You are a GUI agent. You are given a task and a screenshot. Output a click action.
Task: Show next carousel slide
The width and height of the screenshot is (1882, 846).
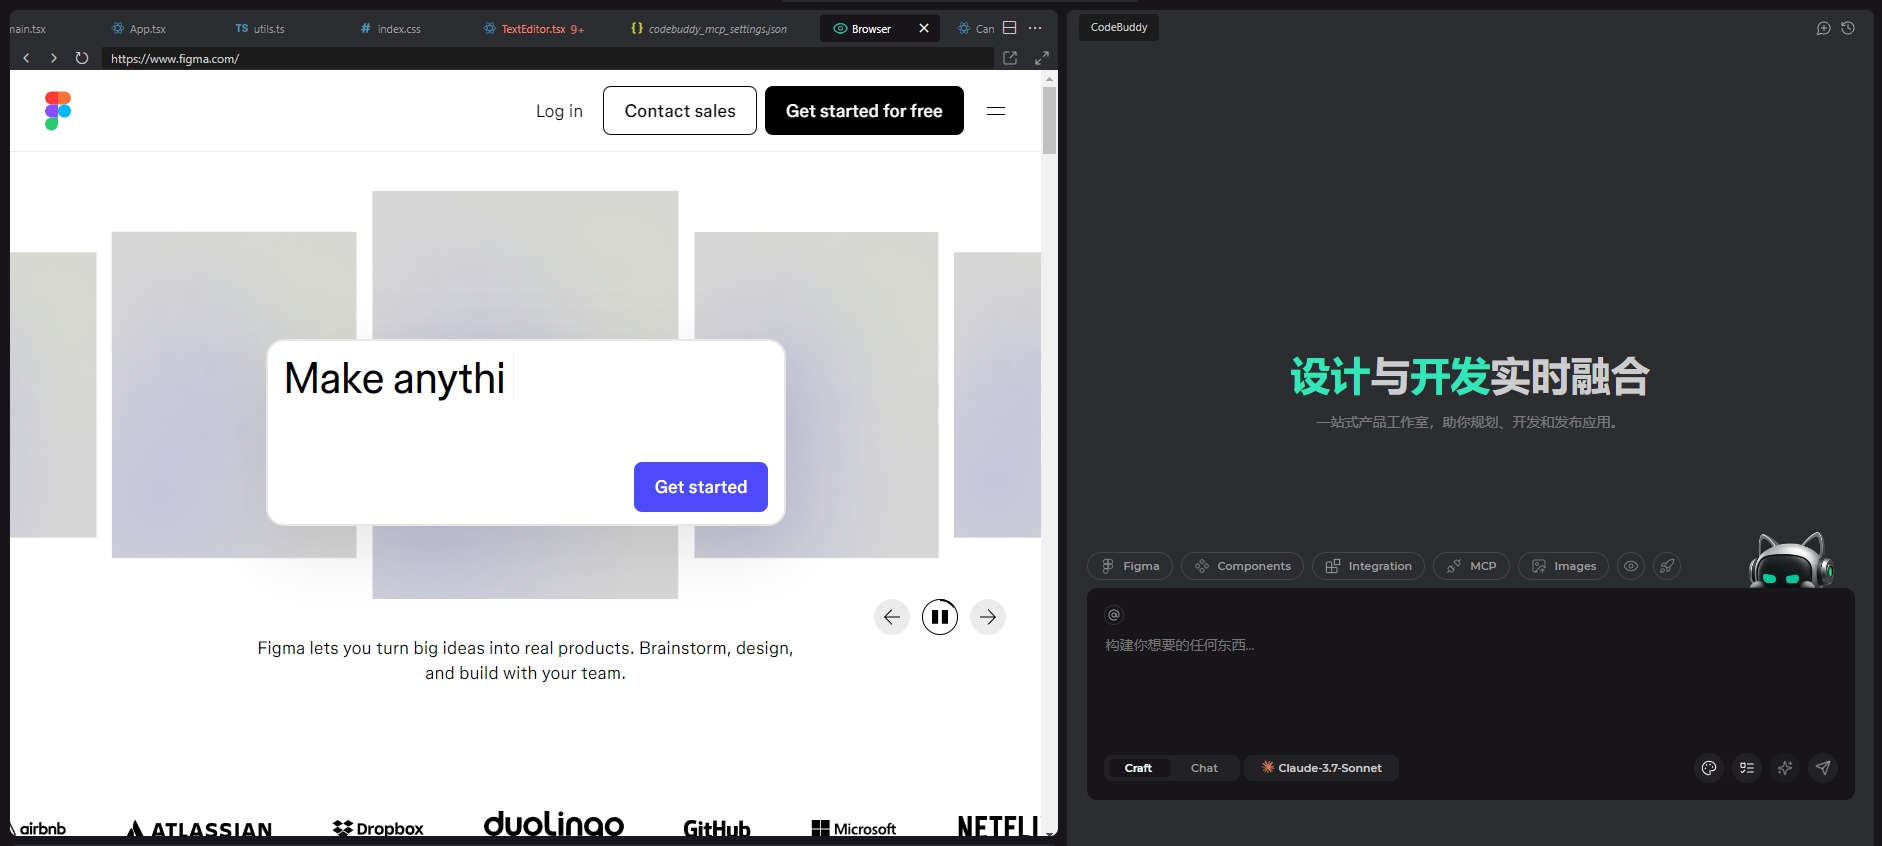(x=988, y=617)
